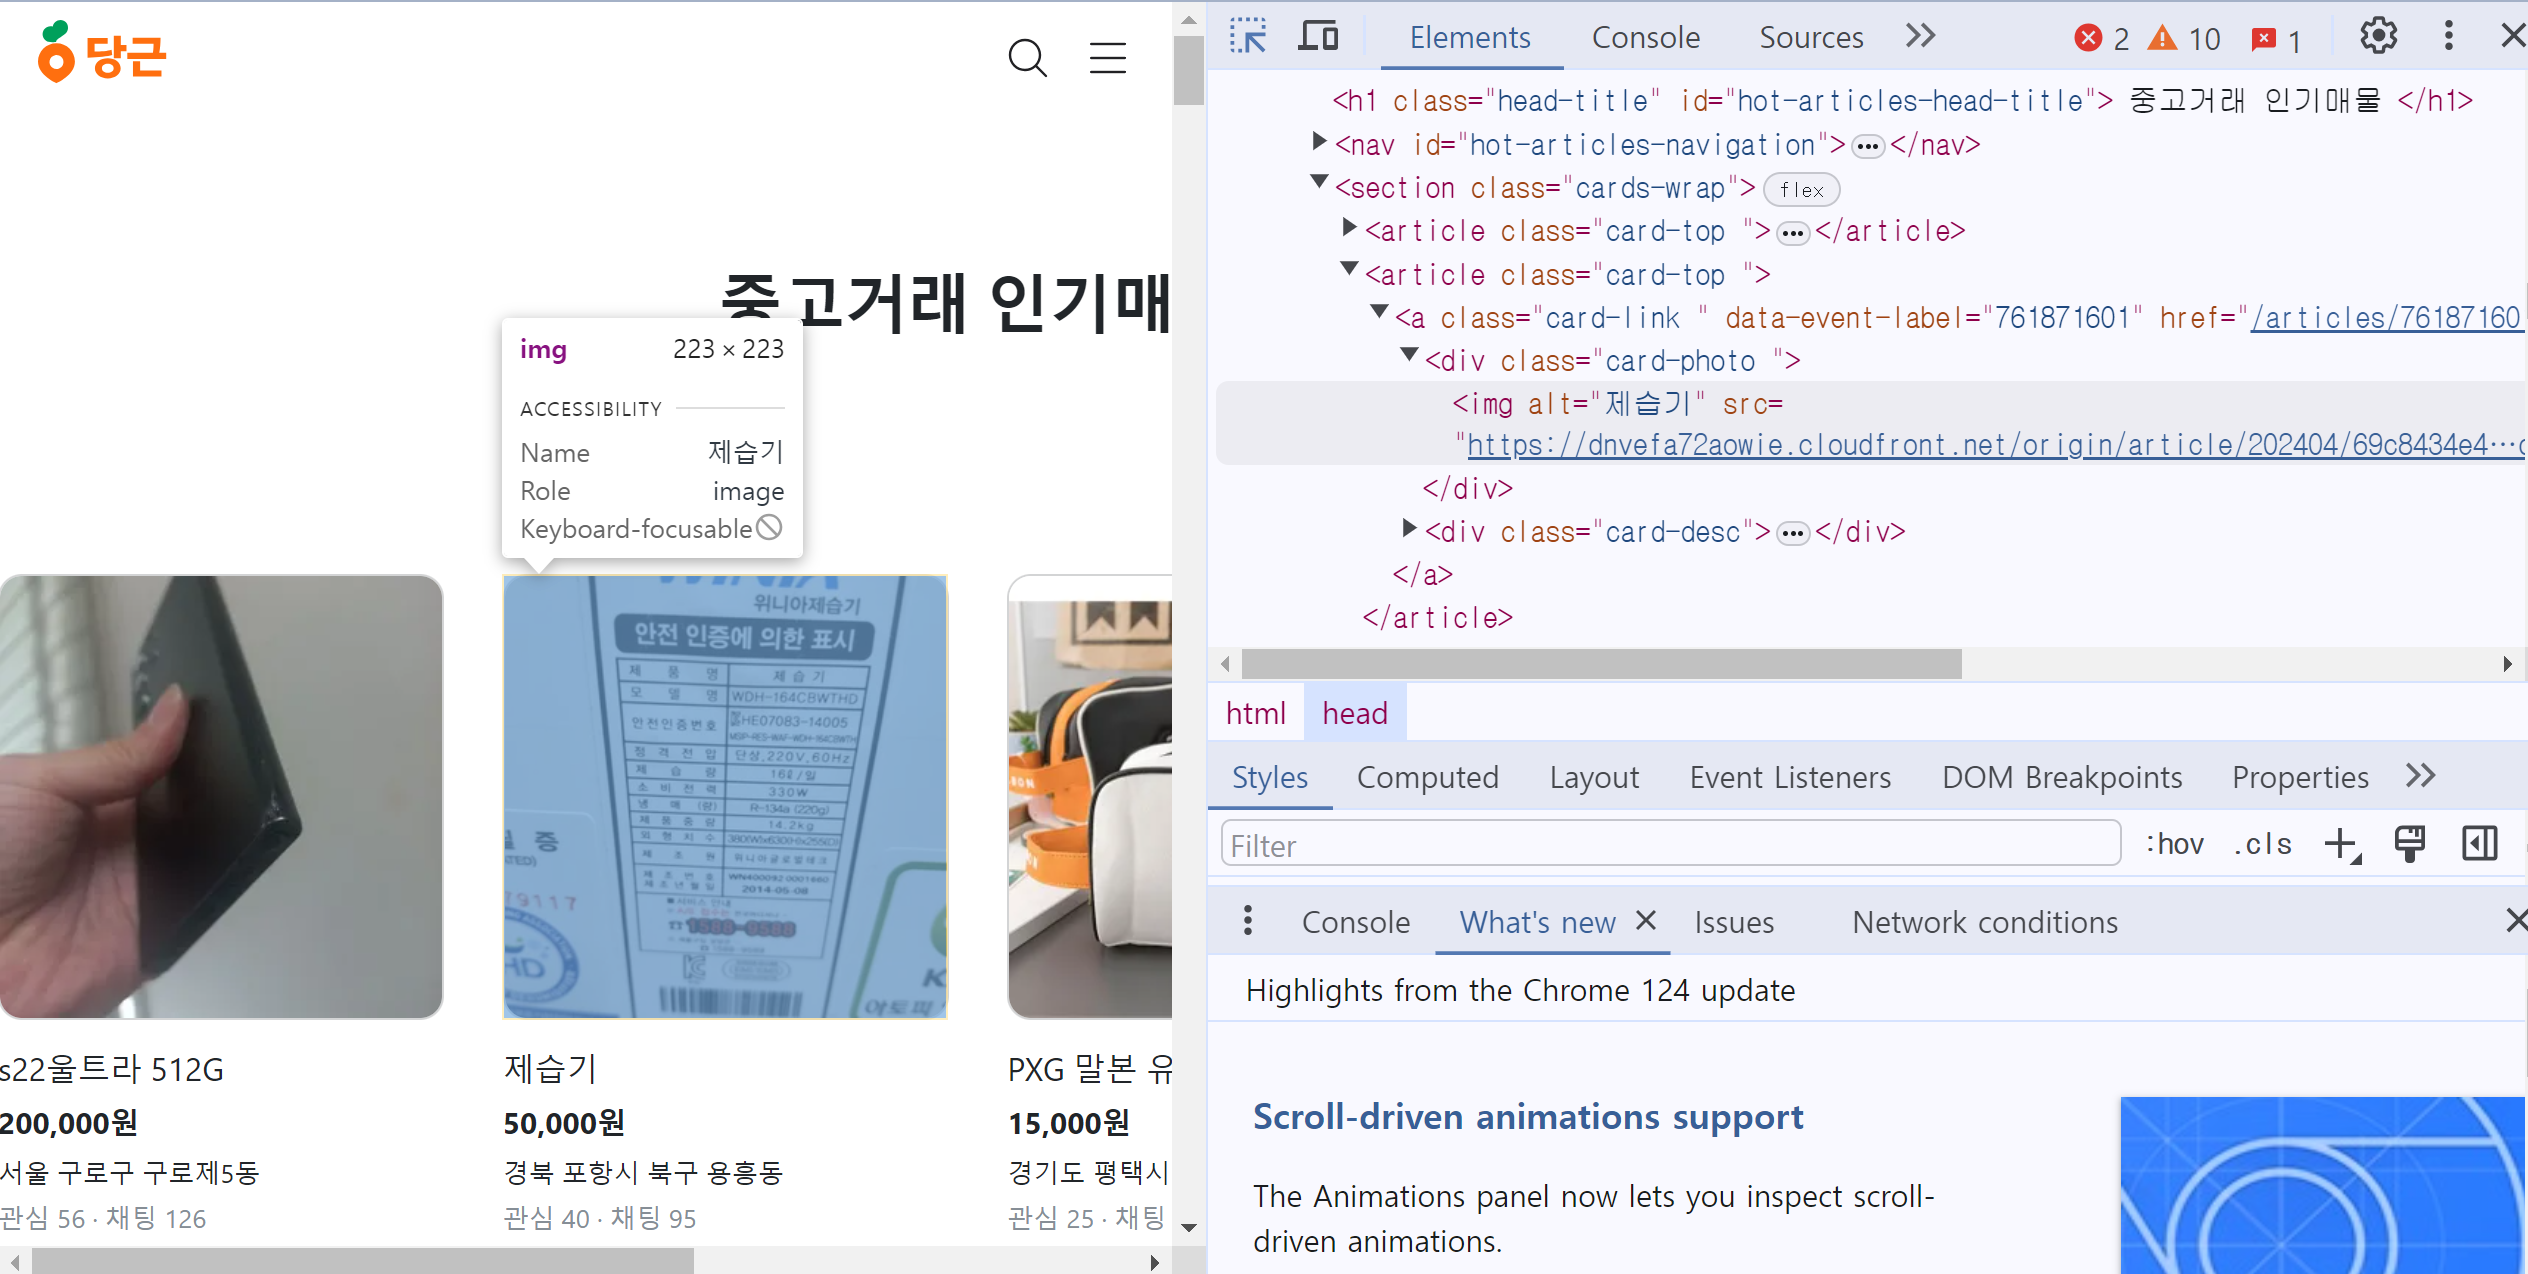This screenshot has width=2528, height=1274.
Task: Toggle computed styles sidebar icon
Action: tap(2479, 844)
